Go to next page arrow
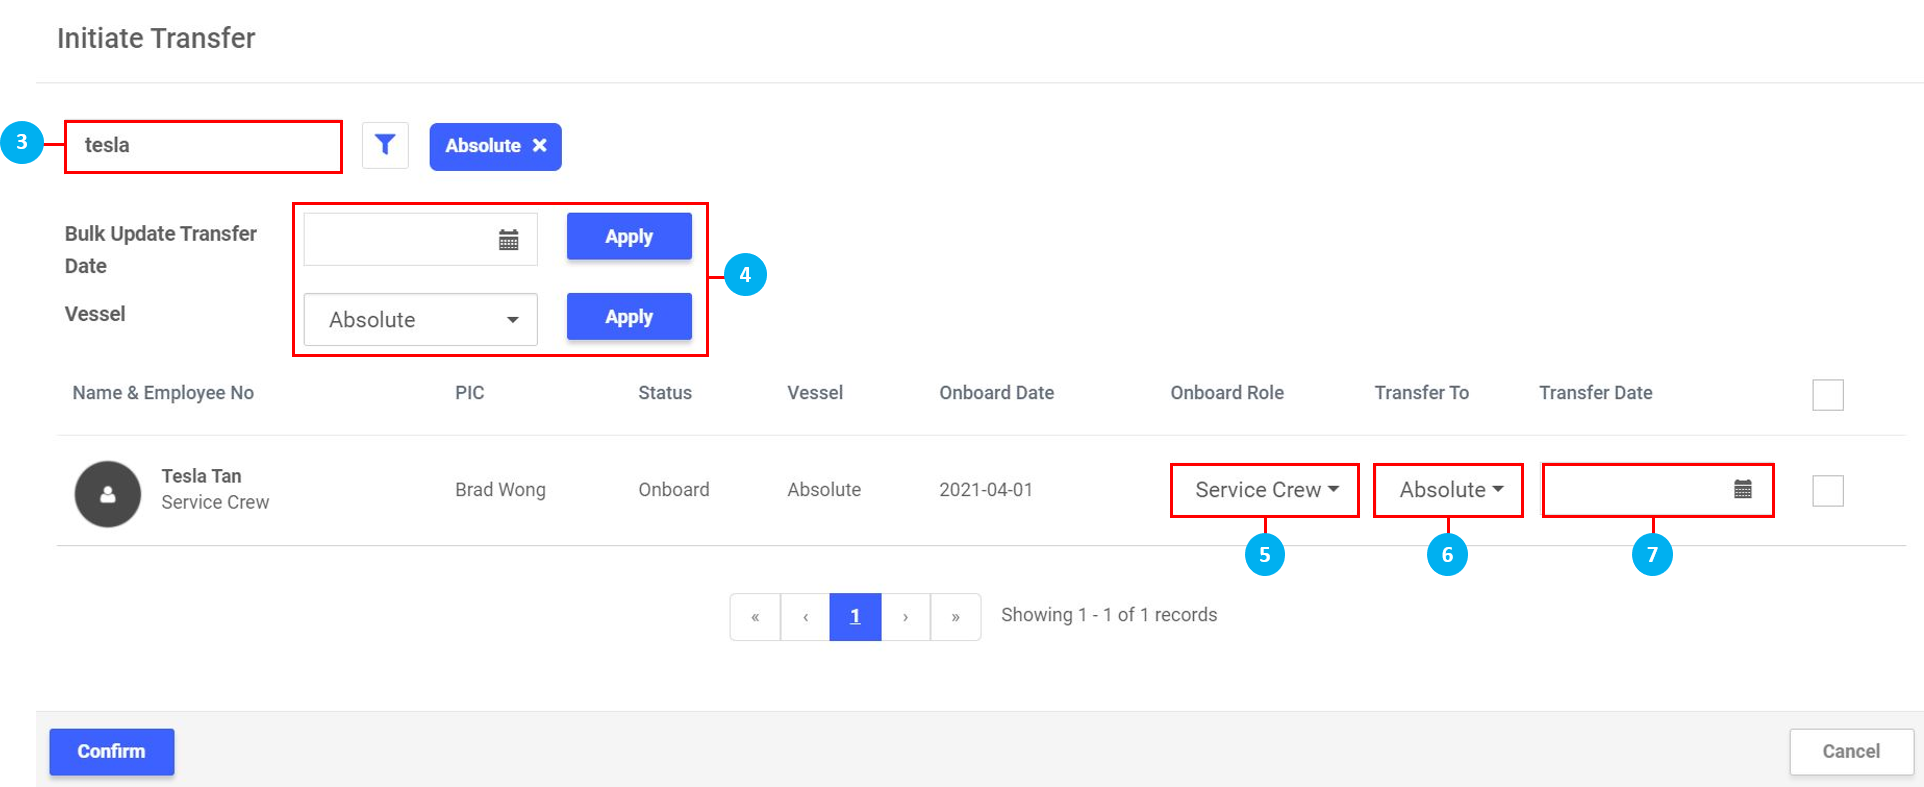The image size is (1924, 787). coord(905,617)
